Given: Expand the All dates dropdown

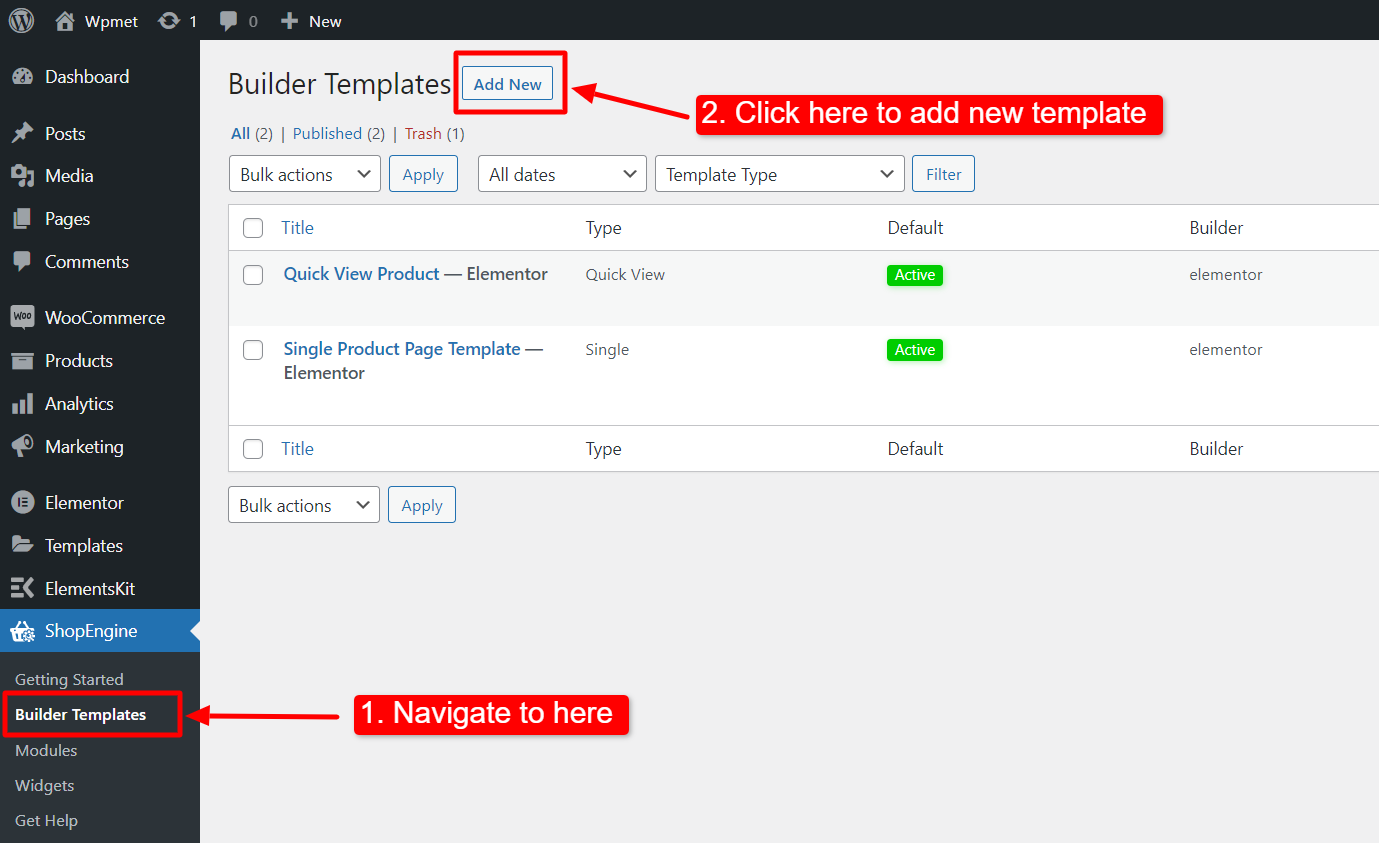Looking at the screenshot, I should [561, 173].
